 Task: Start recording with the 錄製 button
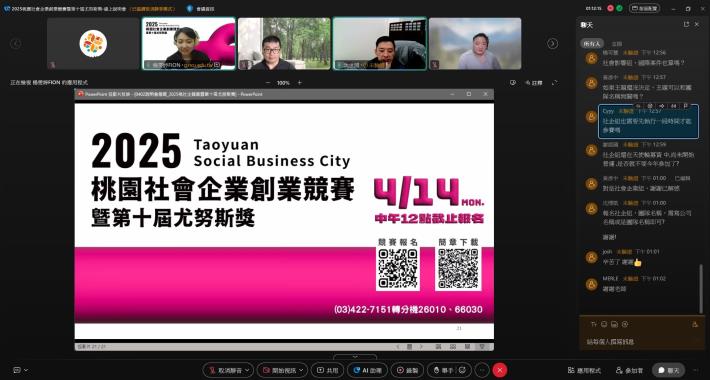pos(407,370)
